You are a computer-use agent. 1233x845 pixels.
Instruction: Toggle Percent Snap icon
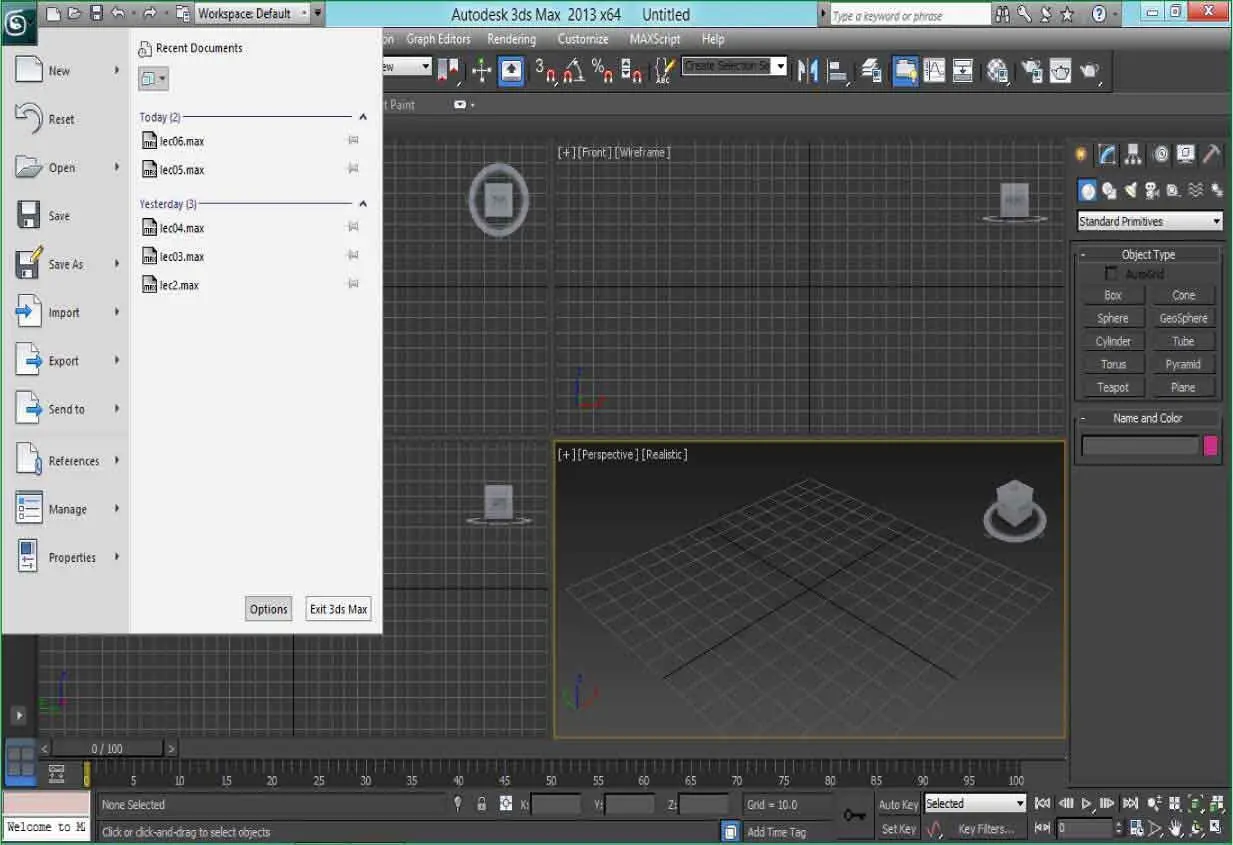[602, 70]
